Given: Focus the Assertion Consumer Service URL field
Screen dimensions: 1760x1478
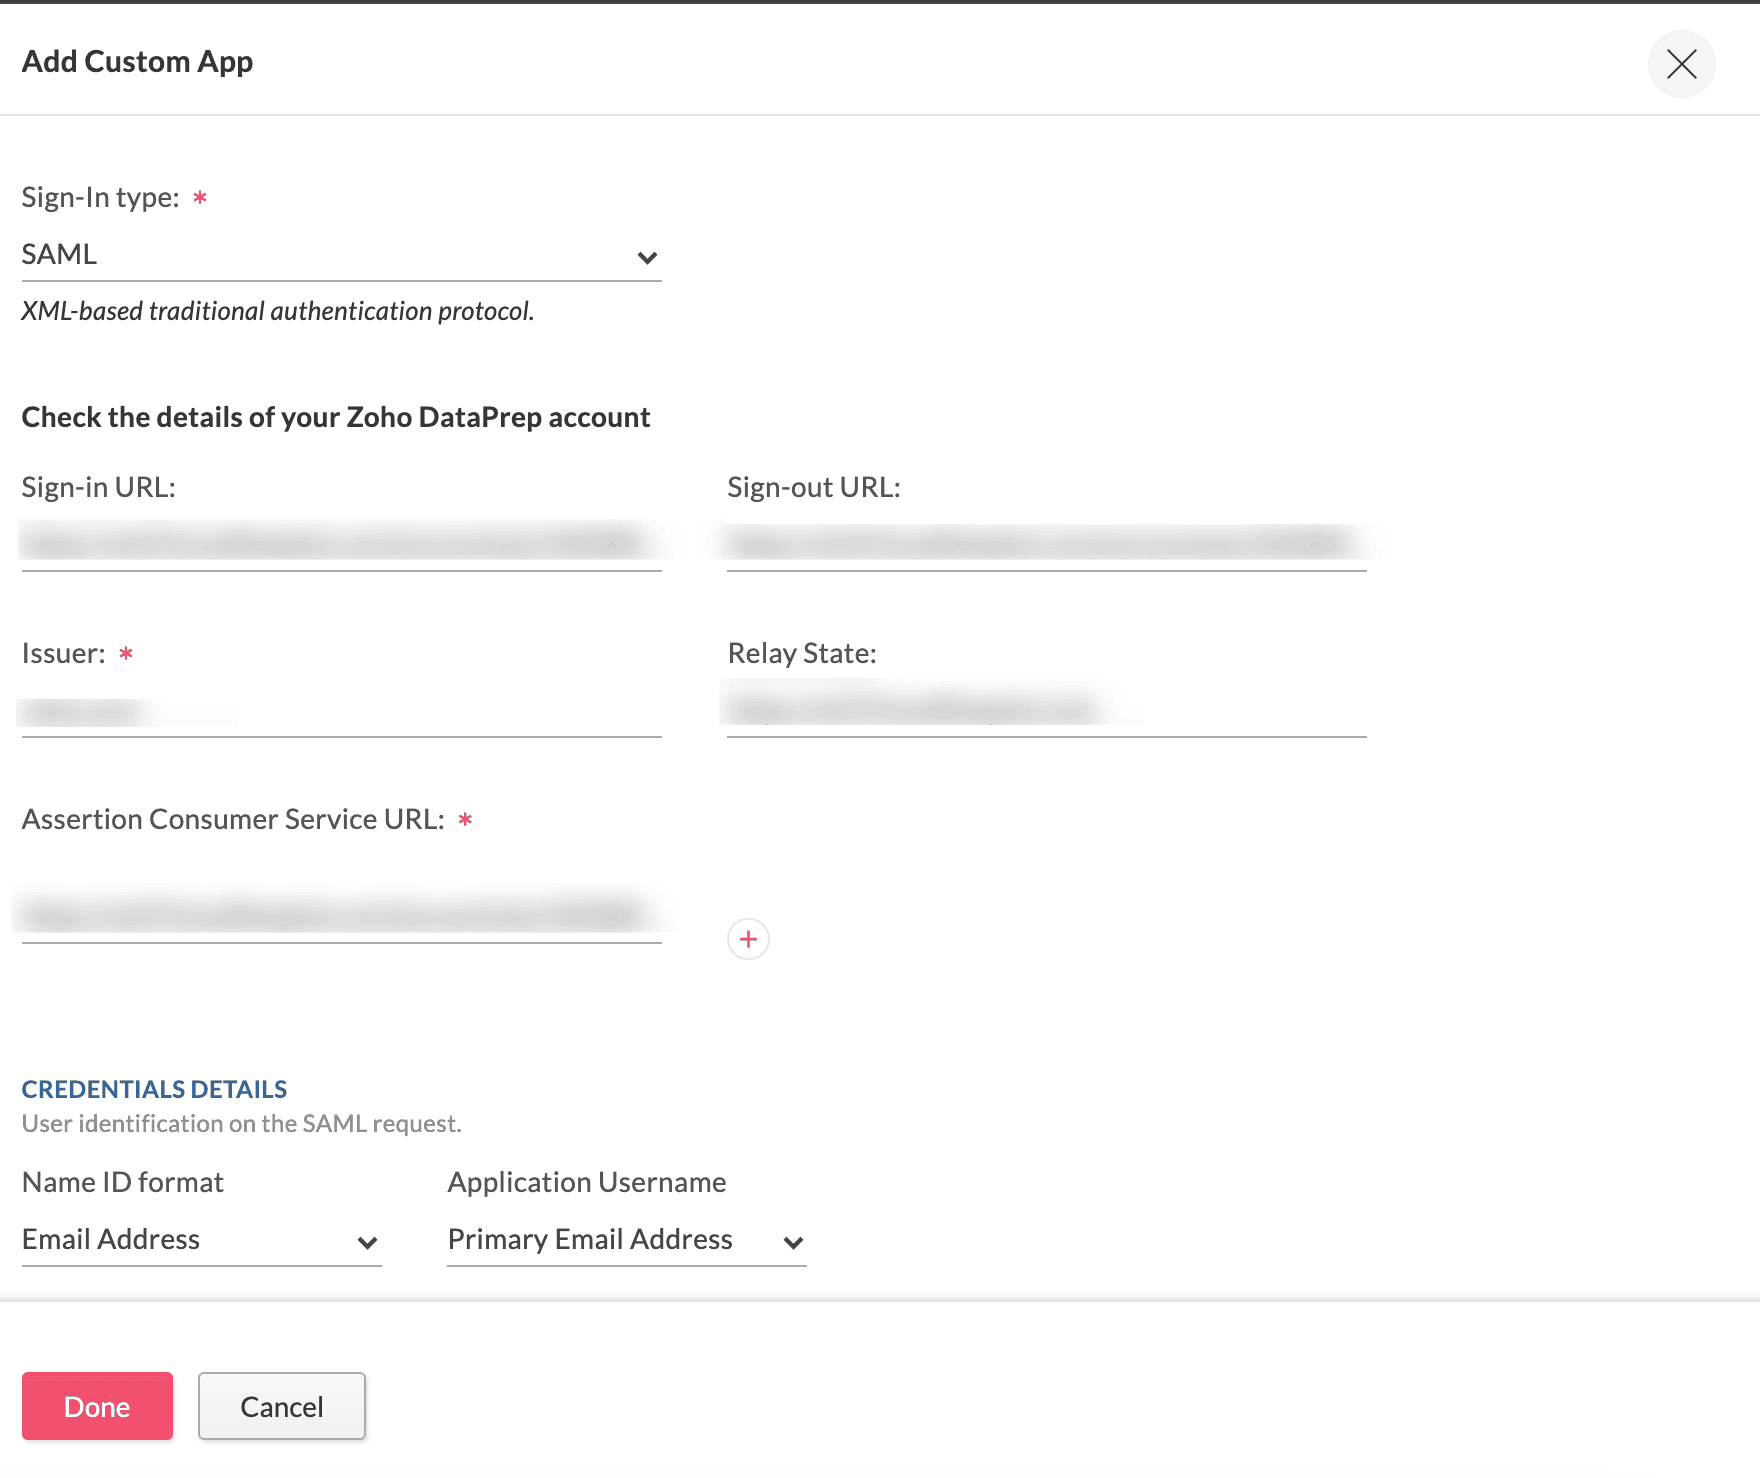Looking at the screenshot, I should pos(340,915).
